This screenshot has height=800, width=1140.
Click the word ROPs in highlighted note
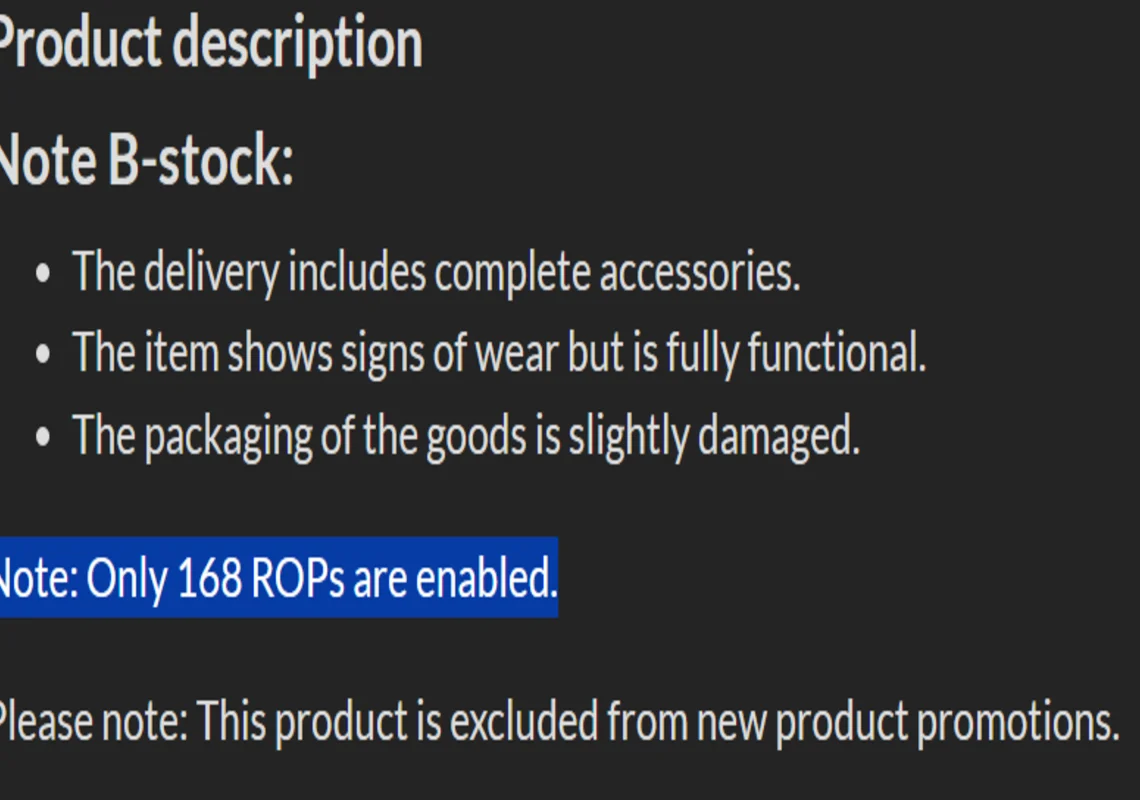tap(297, 578)
